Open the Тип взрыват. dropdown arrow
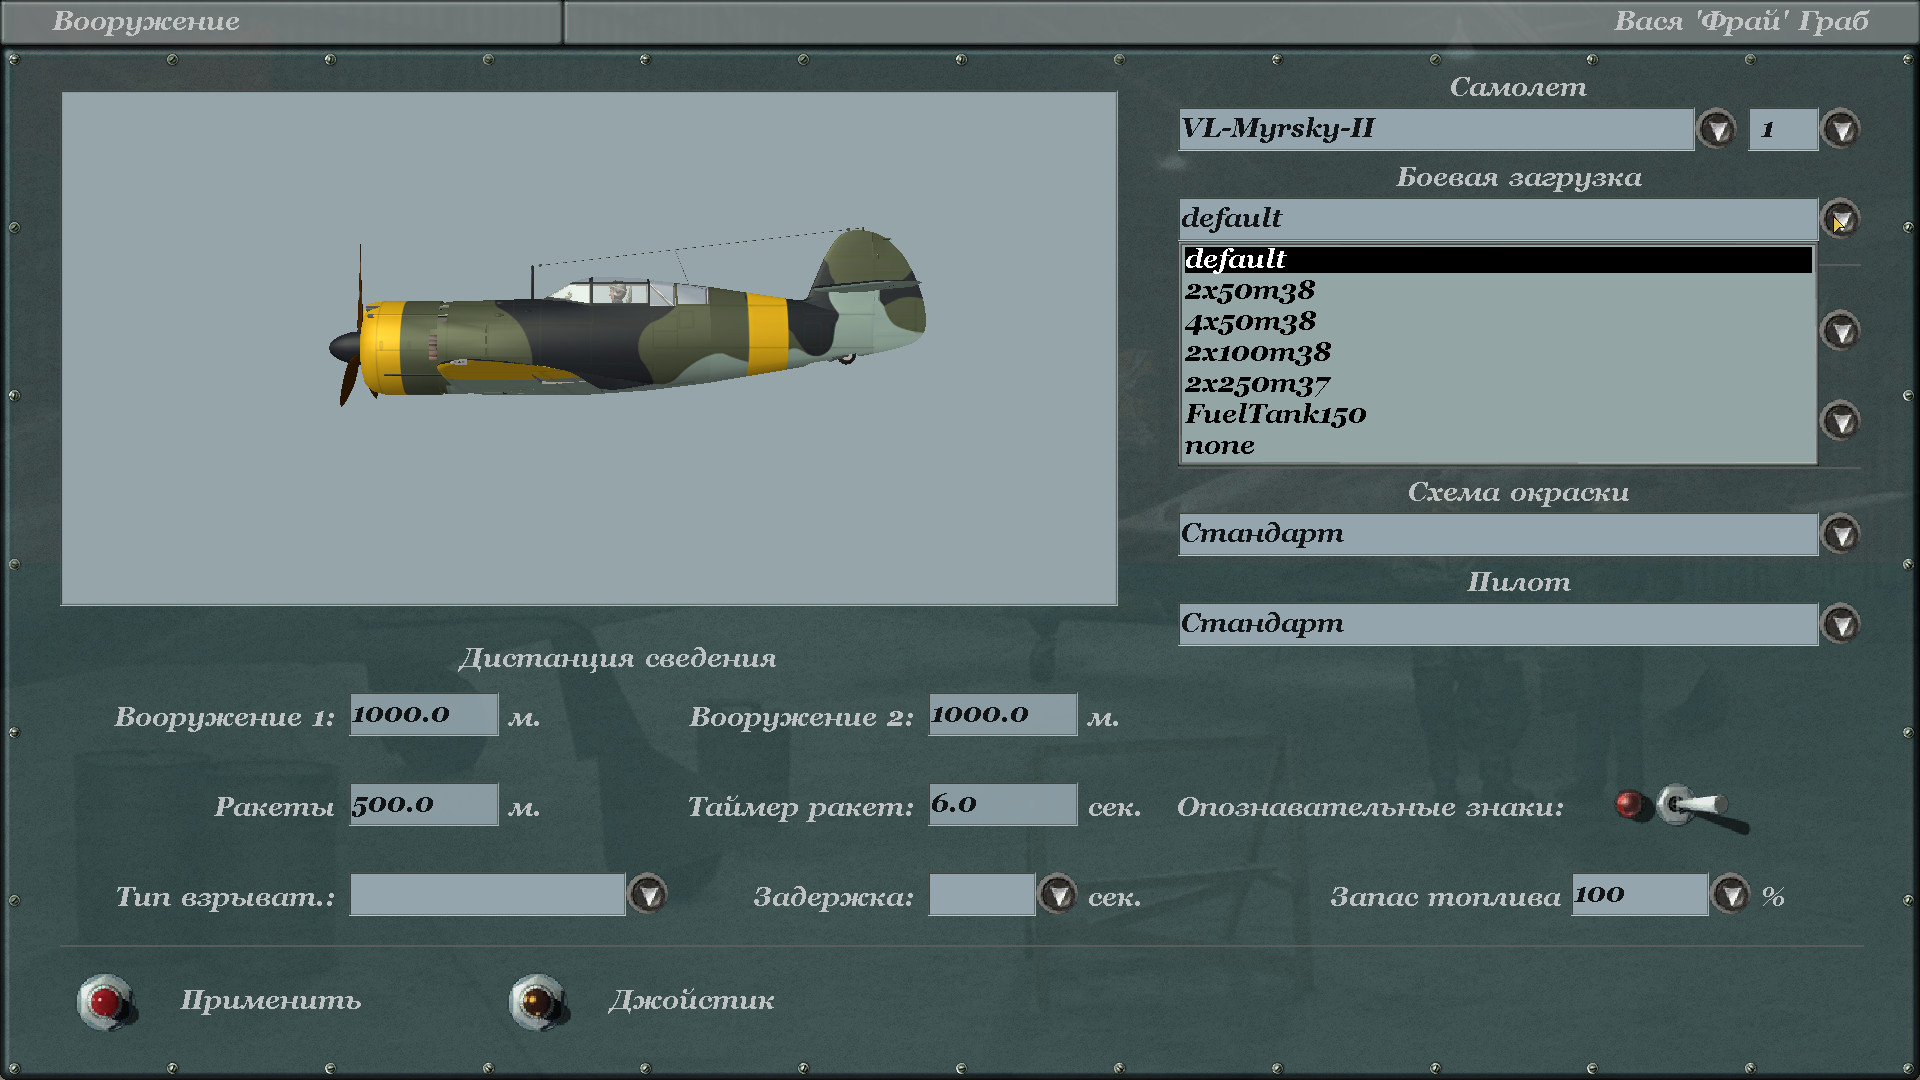1920x1080 pixels. 648,894
